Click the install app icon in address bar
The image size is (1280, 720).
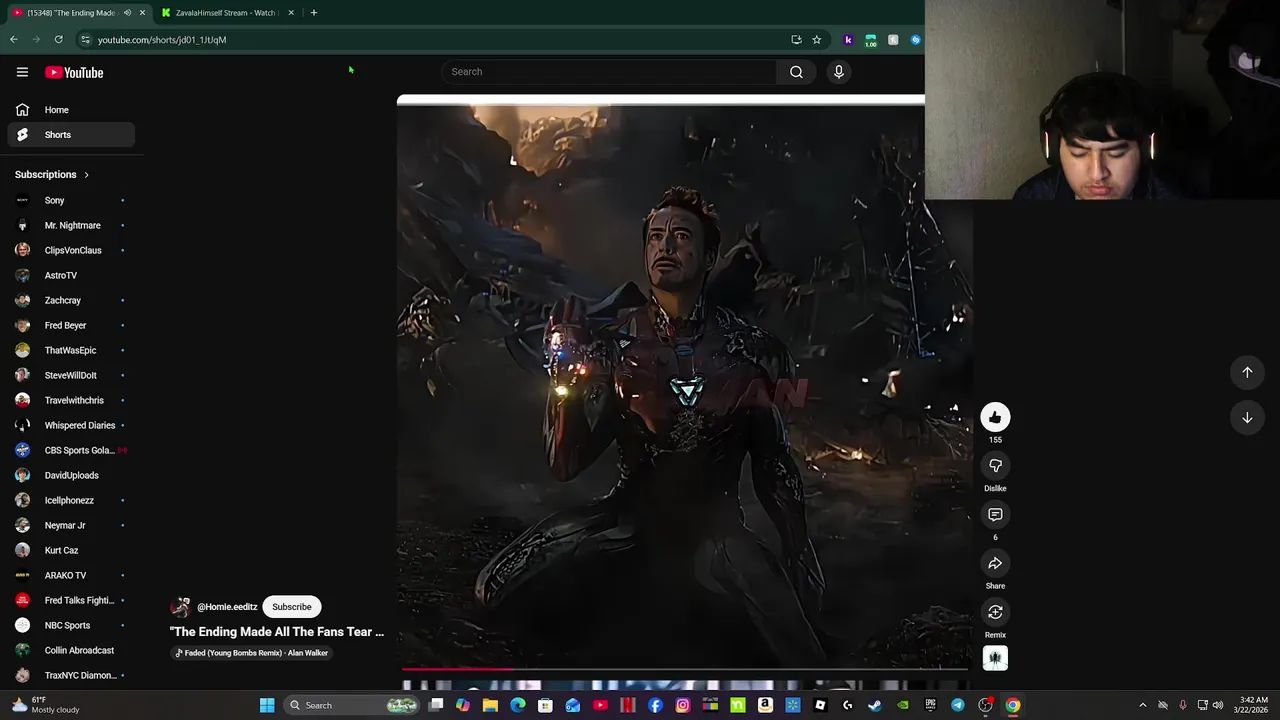coord(796,40)
